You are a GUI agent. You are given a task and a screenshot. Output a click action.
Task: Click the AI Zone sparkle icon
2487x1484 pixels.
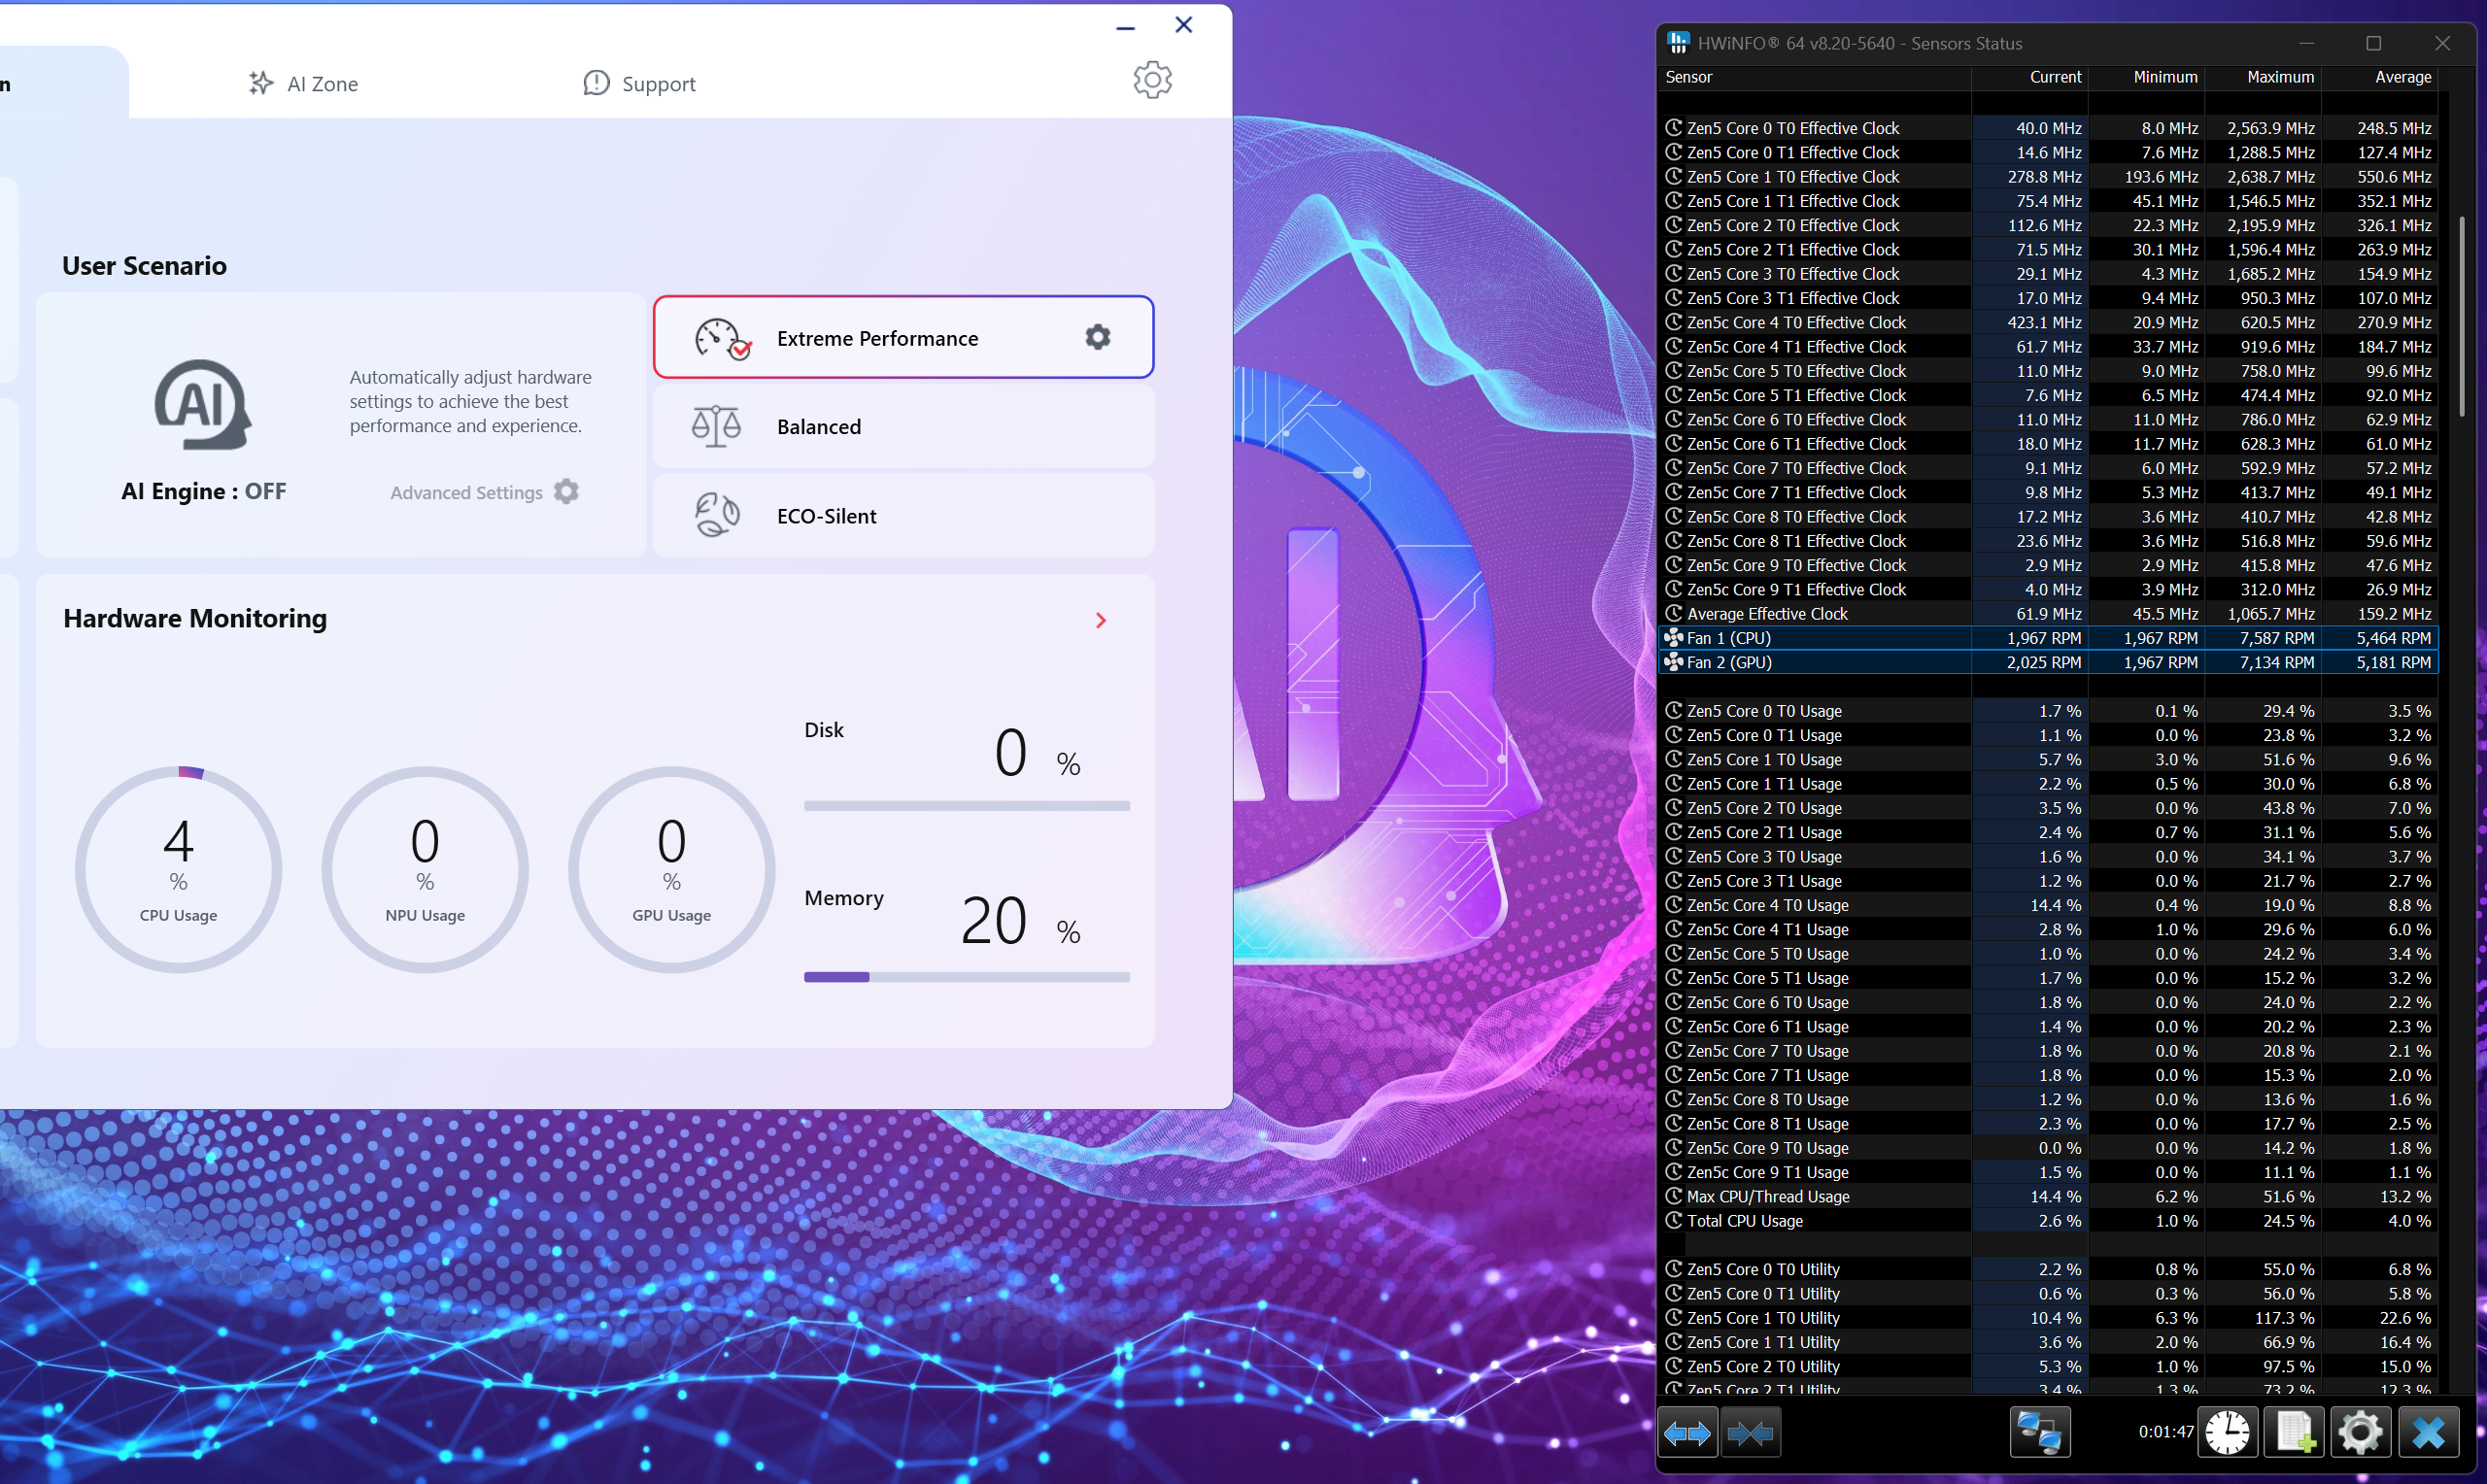(x=261, y=83)
